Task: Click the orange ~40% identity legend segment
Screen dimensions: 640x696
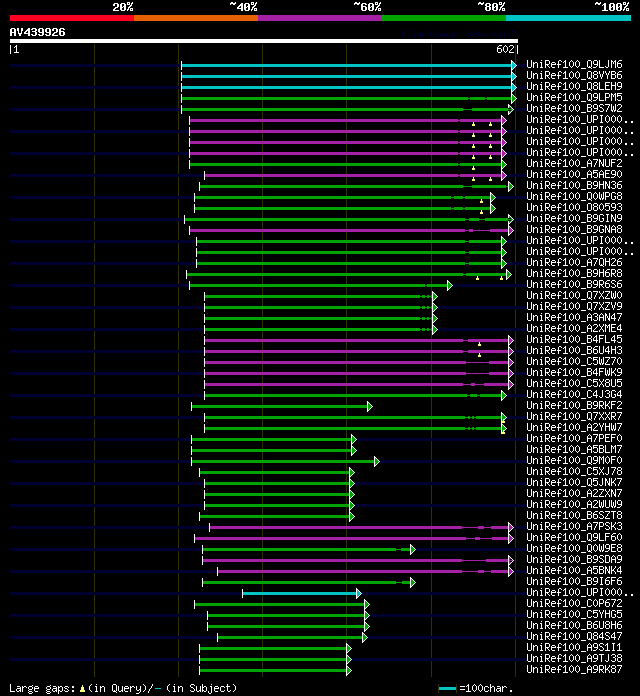Action: click(196, 18)
